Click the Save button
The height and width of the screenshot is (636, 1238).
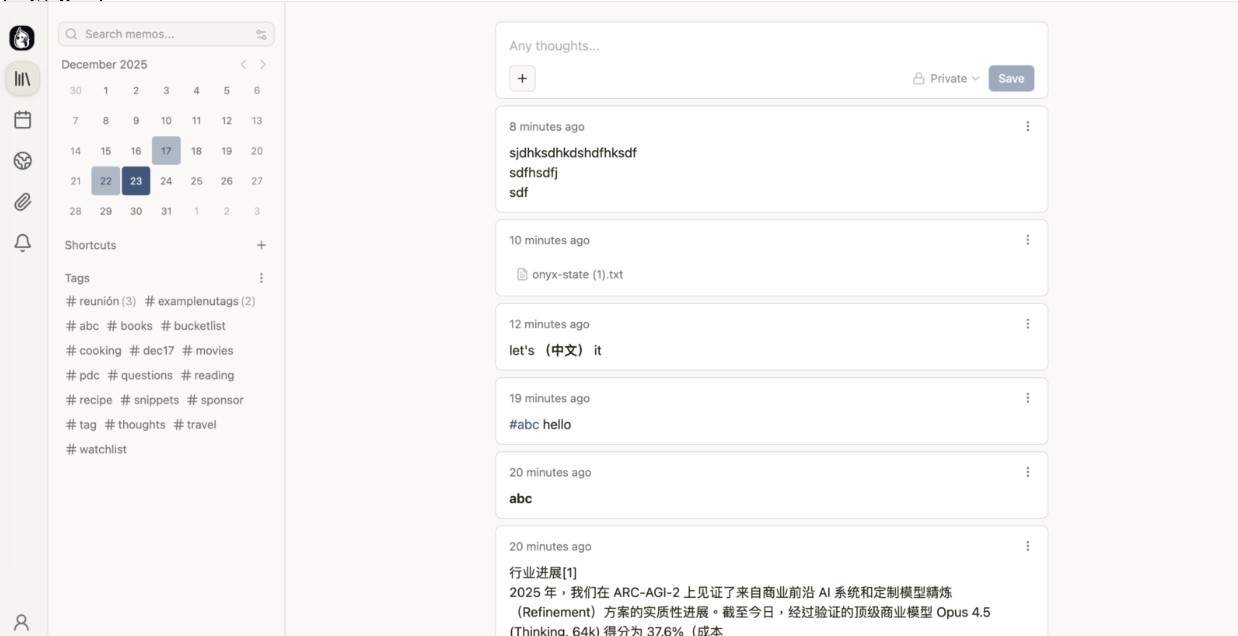[x=1011, y=78]
